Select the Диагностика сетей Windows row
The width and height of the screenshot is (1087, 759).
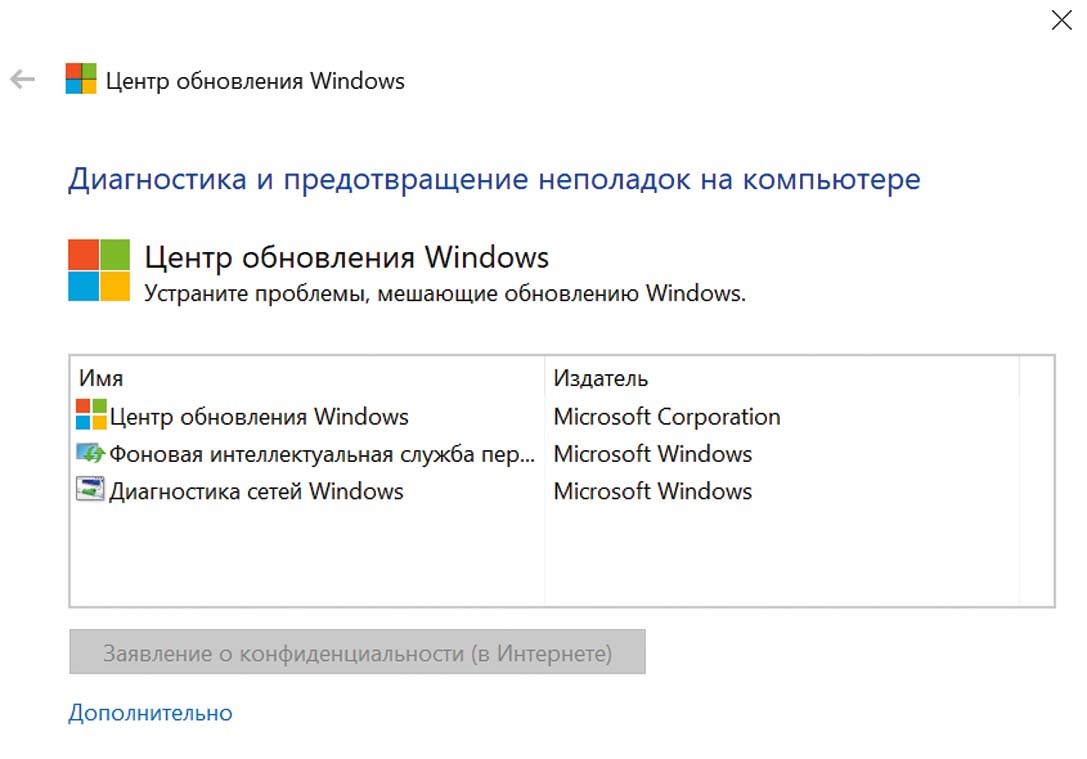pyautogui.click(x=256, y=491)
